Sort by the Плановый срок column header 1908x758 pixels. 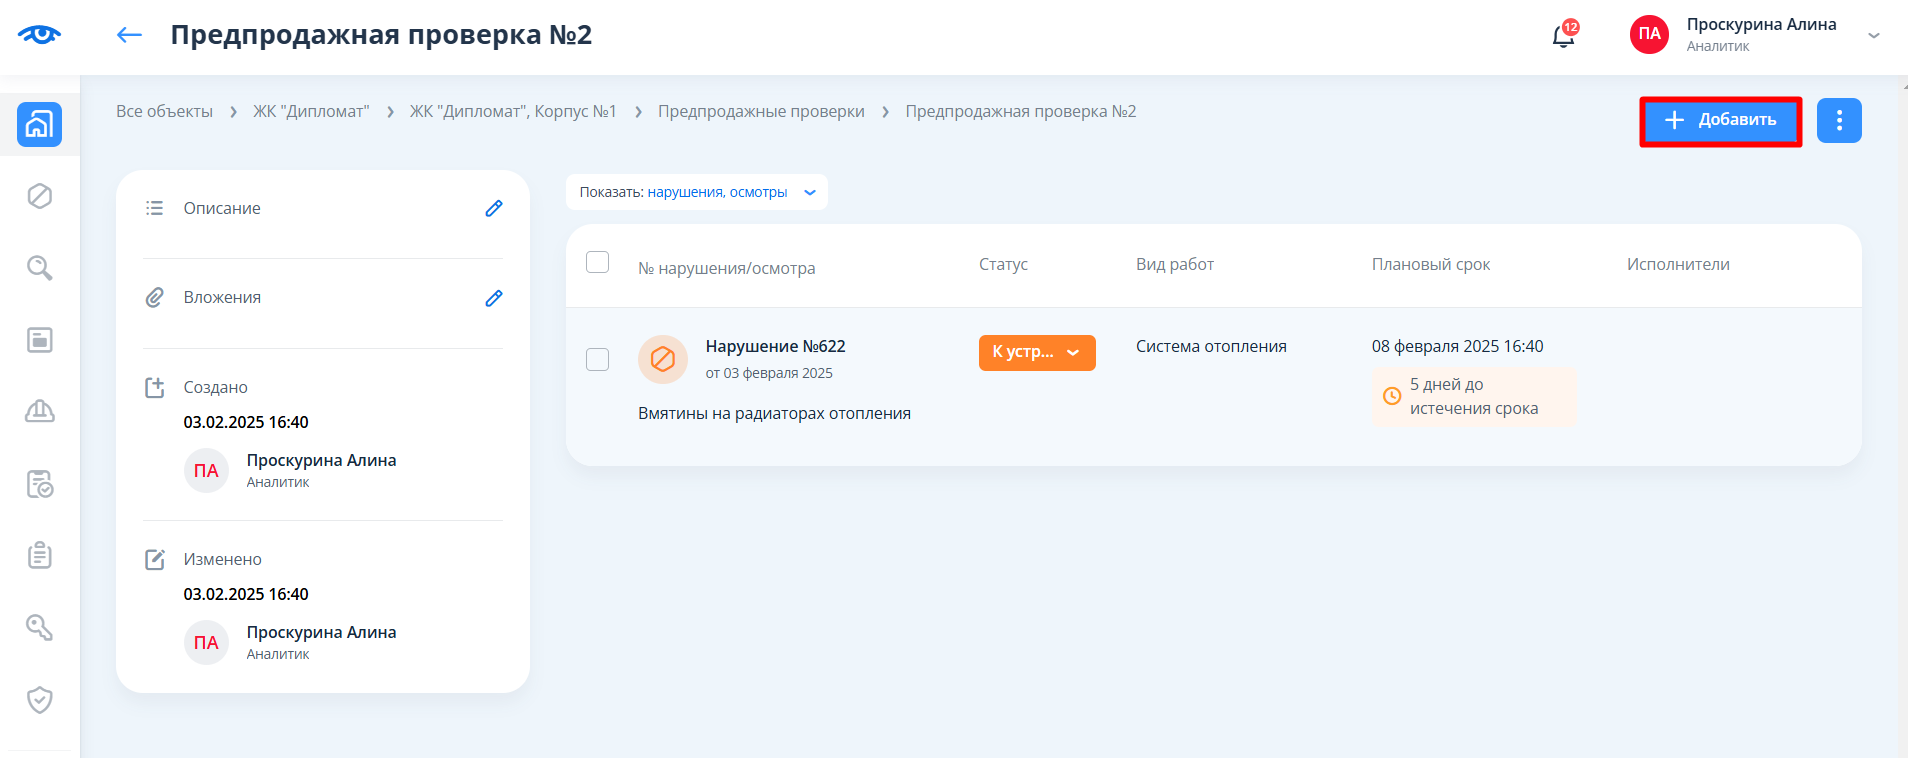1430,264
